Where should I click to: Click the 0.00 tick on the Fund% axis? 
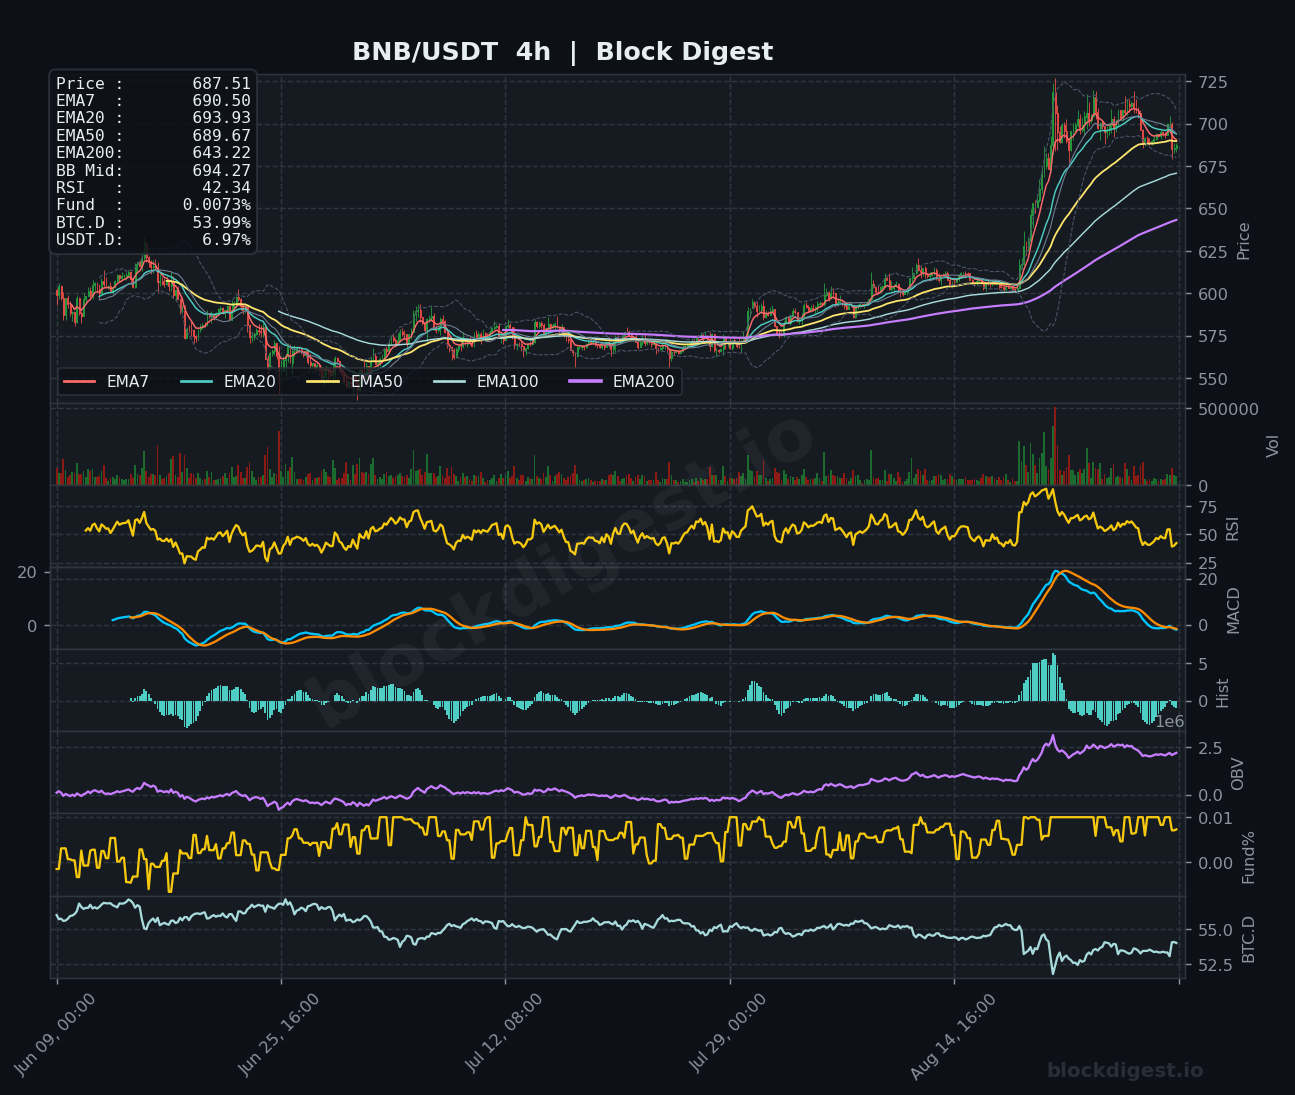(1215, 863)
